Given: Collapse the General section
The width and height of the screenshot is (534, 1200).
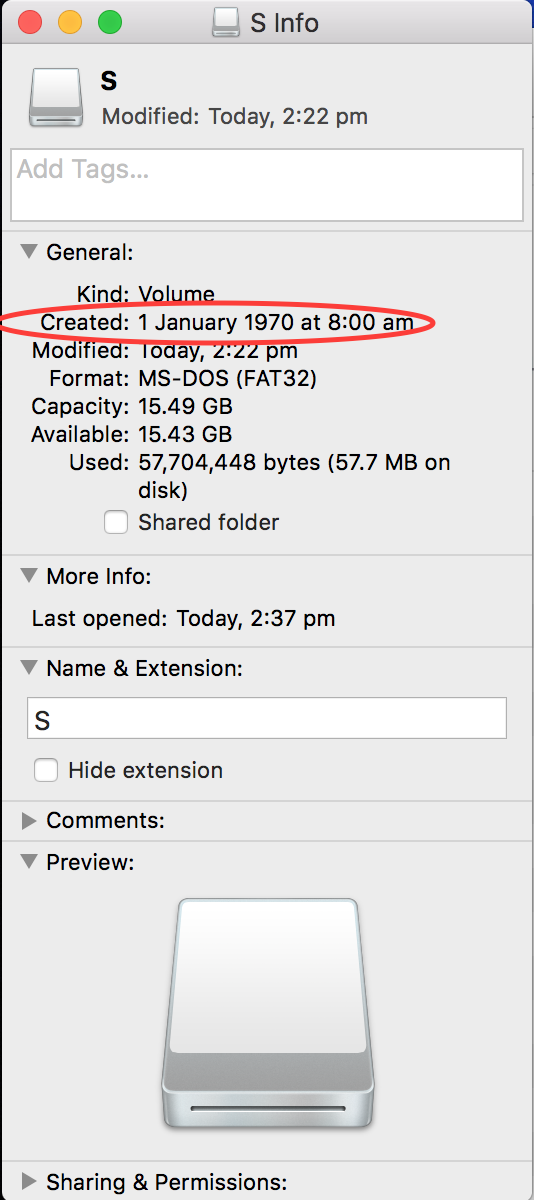Looking at the screenshot, I should pos(29,252).
